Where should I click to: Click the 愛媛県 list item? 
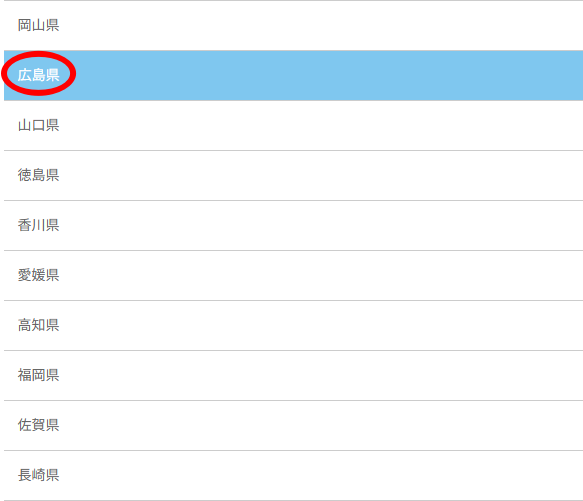(x=293, y=275)
